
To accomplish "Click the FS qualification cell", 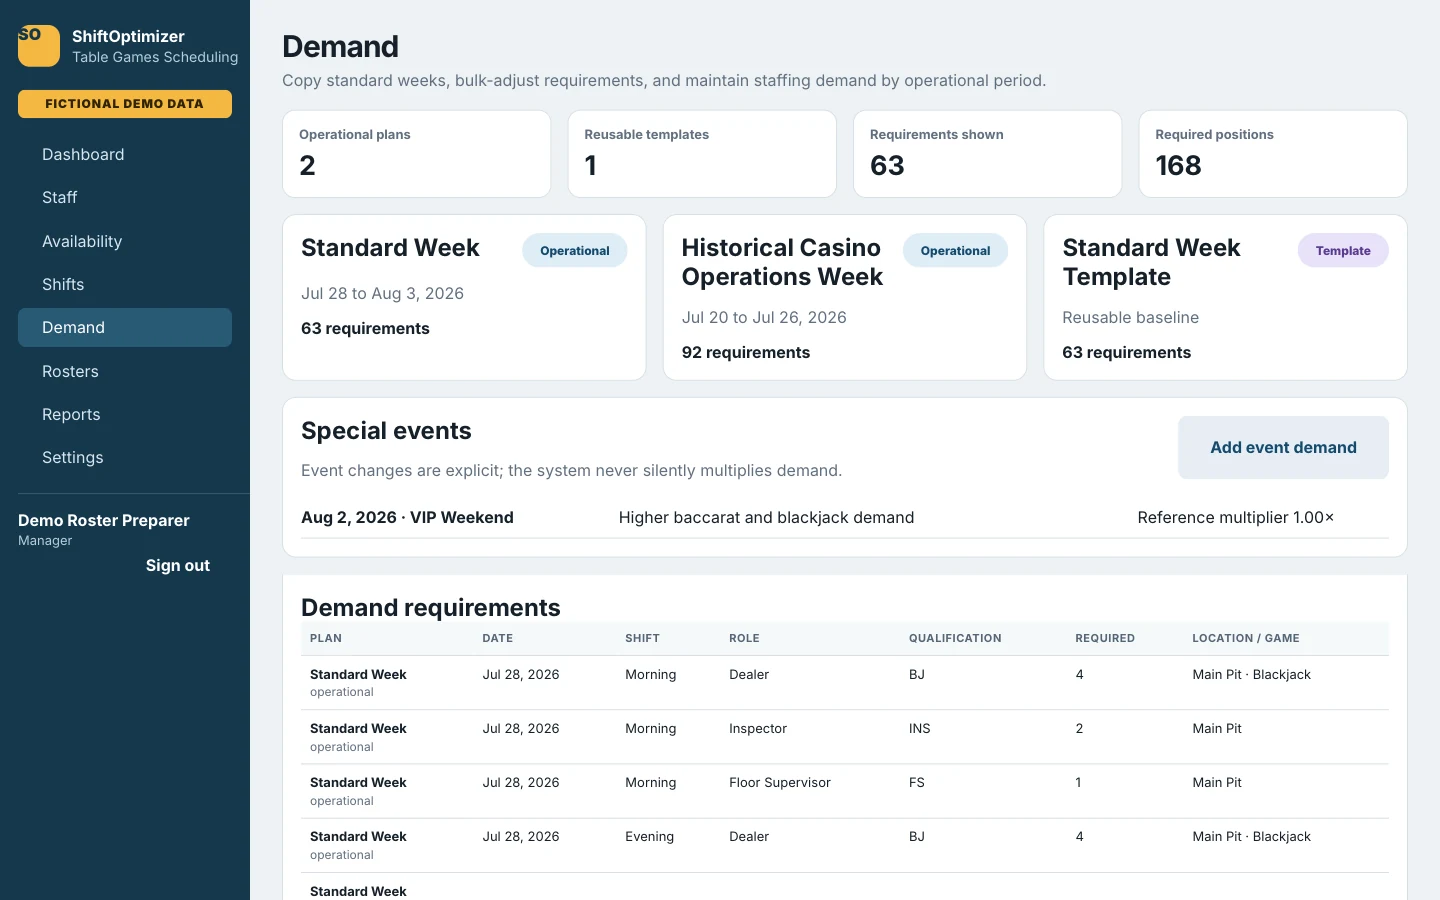I will coord(917,783).
